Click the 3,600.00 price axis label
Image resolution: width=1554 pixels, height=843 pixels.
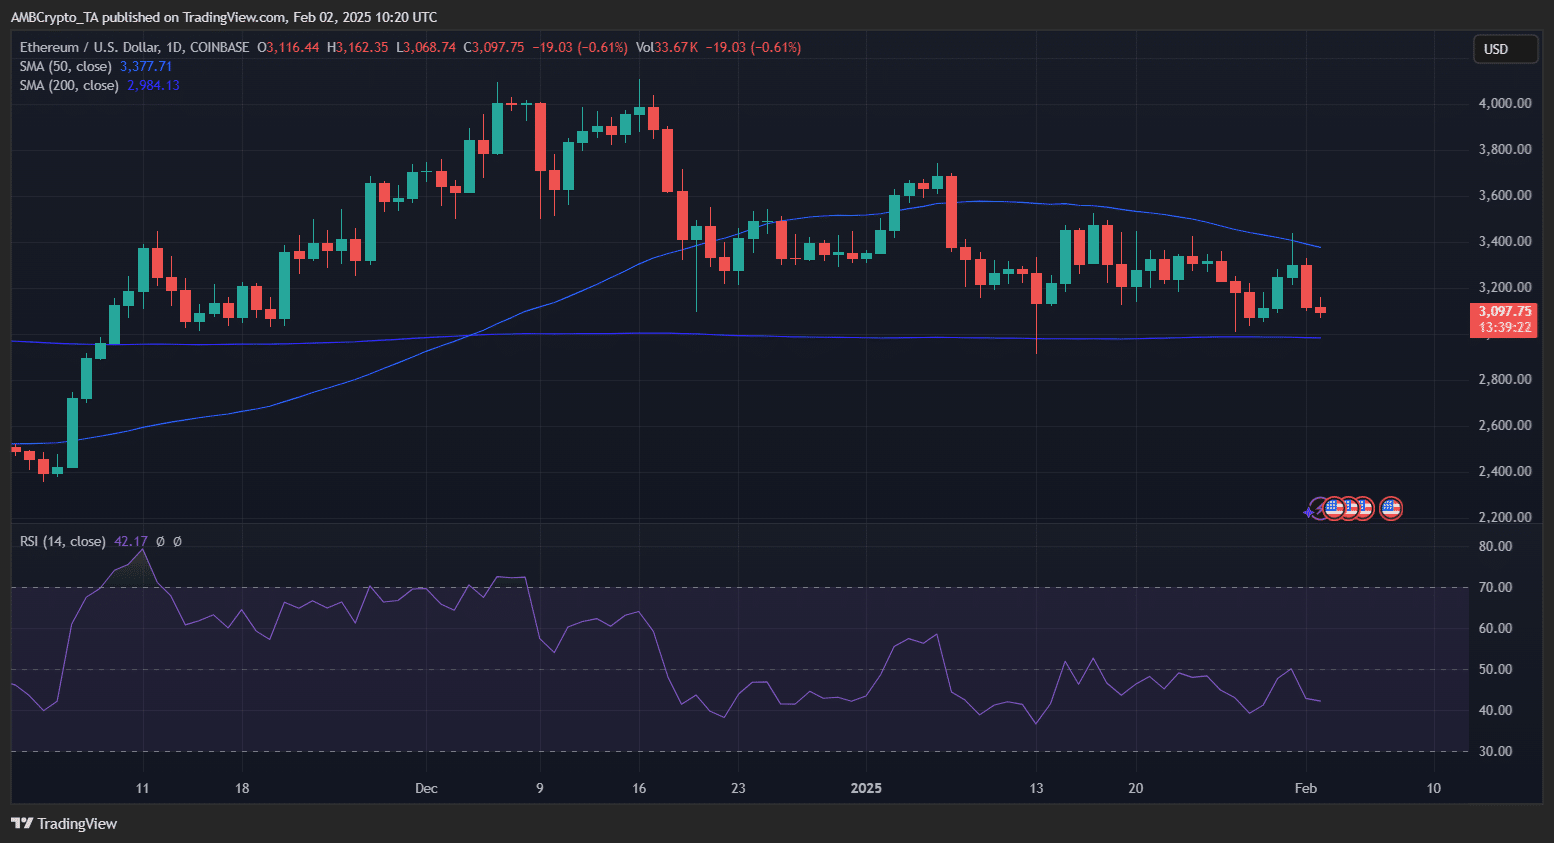(1505, 195)
